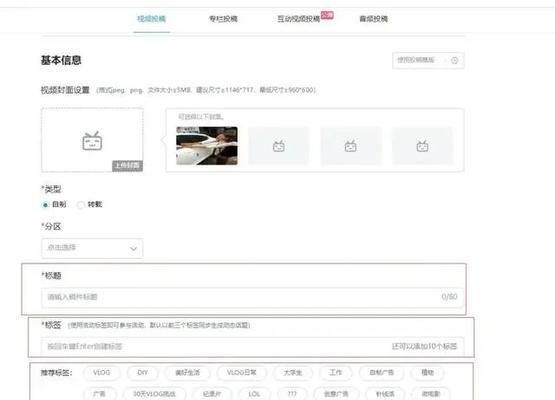Pick the last empty cover placeholder
This screenshot has height=400, width=555.
(423, 145)
